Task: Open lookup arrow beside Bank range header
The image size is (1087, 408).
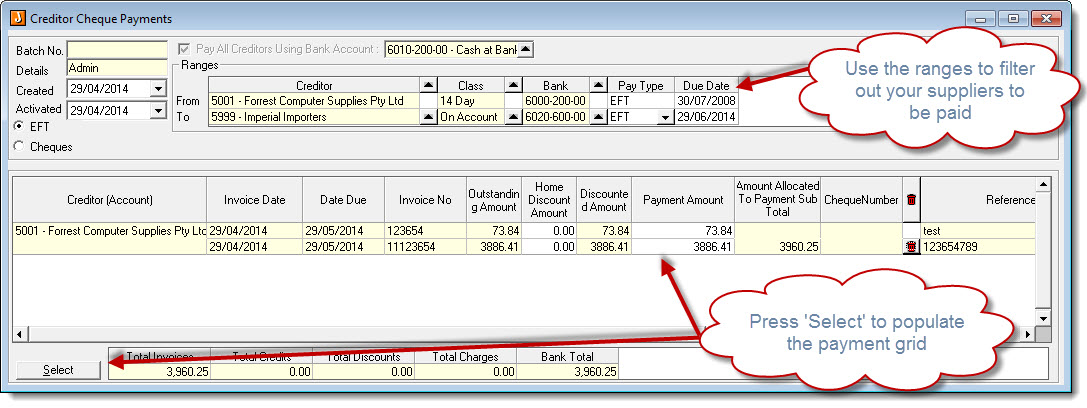Action: [598, 86]
